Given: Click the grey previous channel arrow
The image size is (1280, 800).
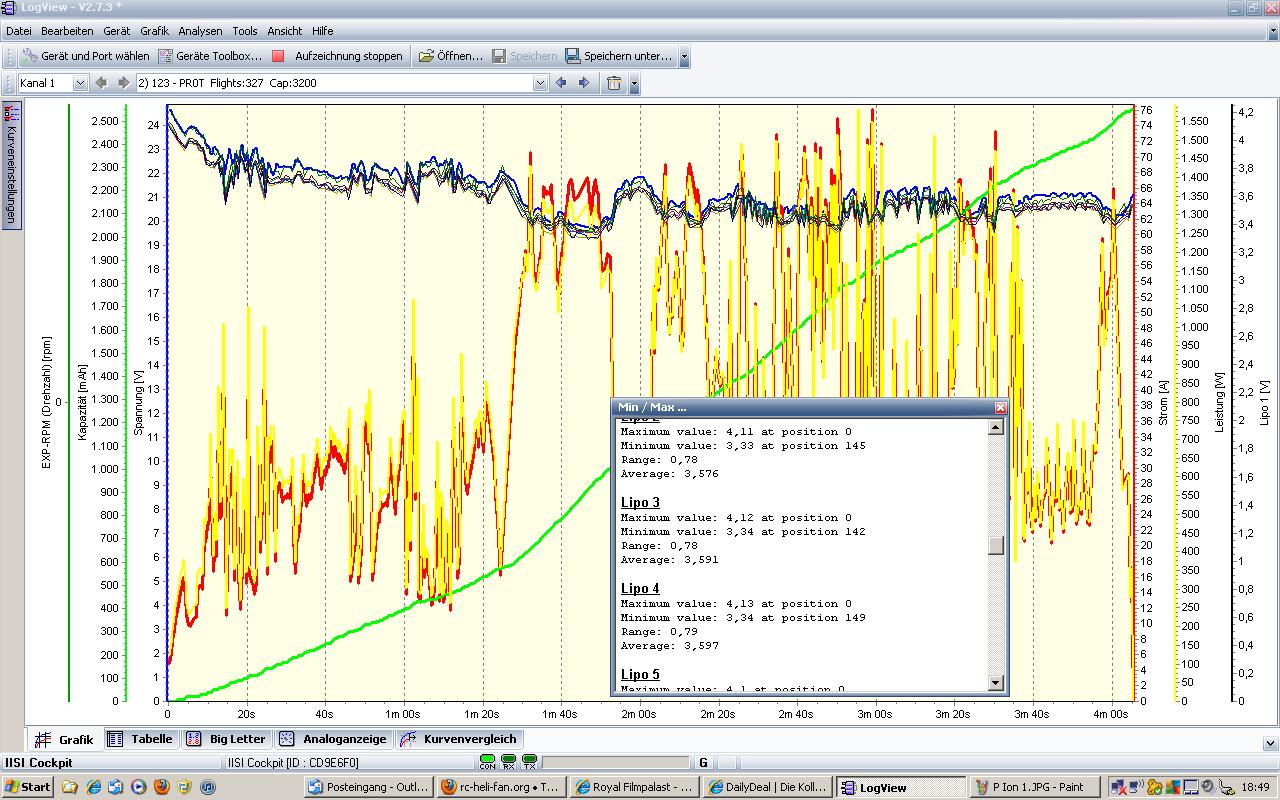Looking at the screenshot, I should 101,83.
